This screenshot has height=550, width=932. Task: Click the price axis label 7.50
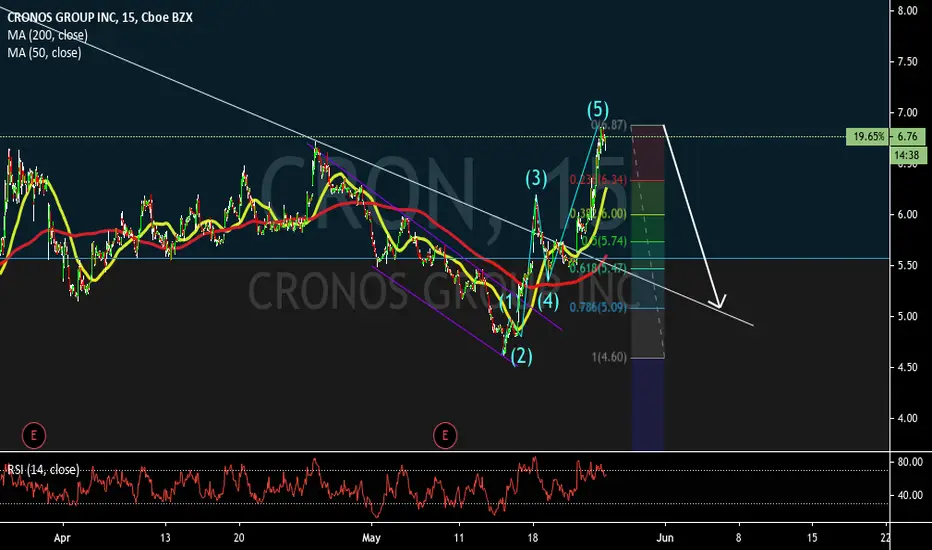point(908,62)
